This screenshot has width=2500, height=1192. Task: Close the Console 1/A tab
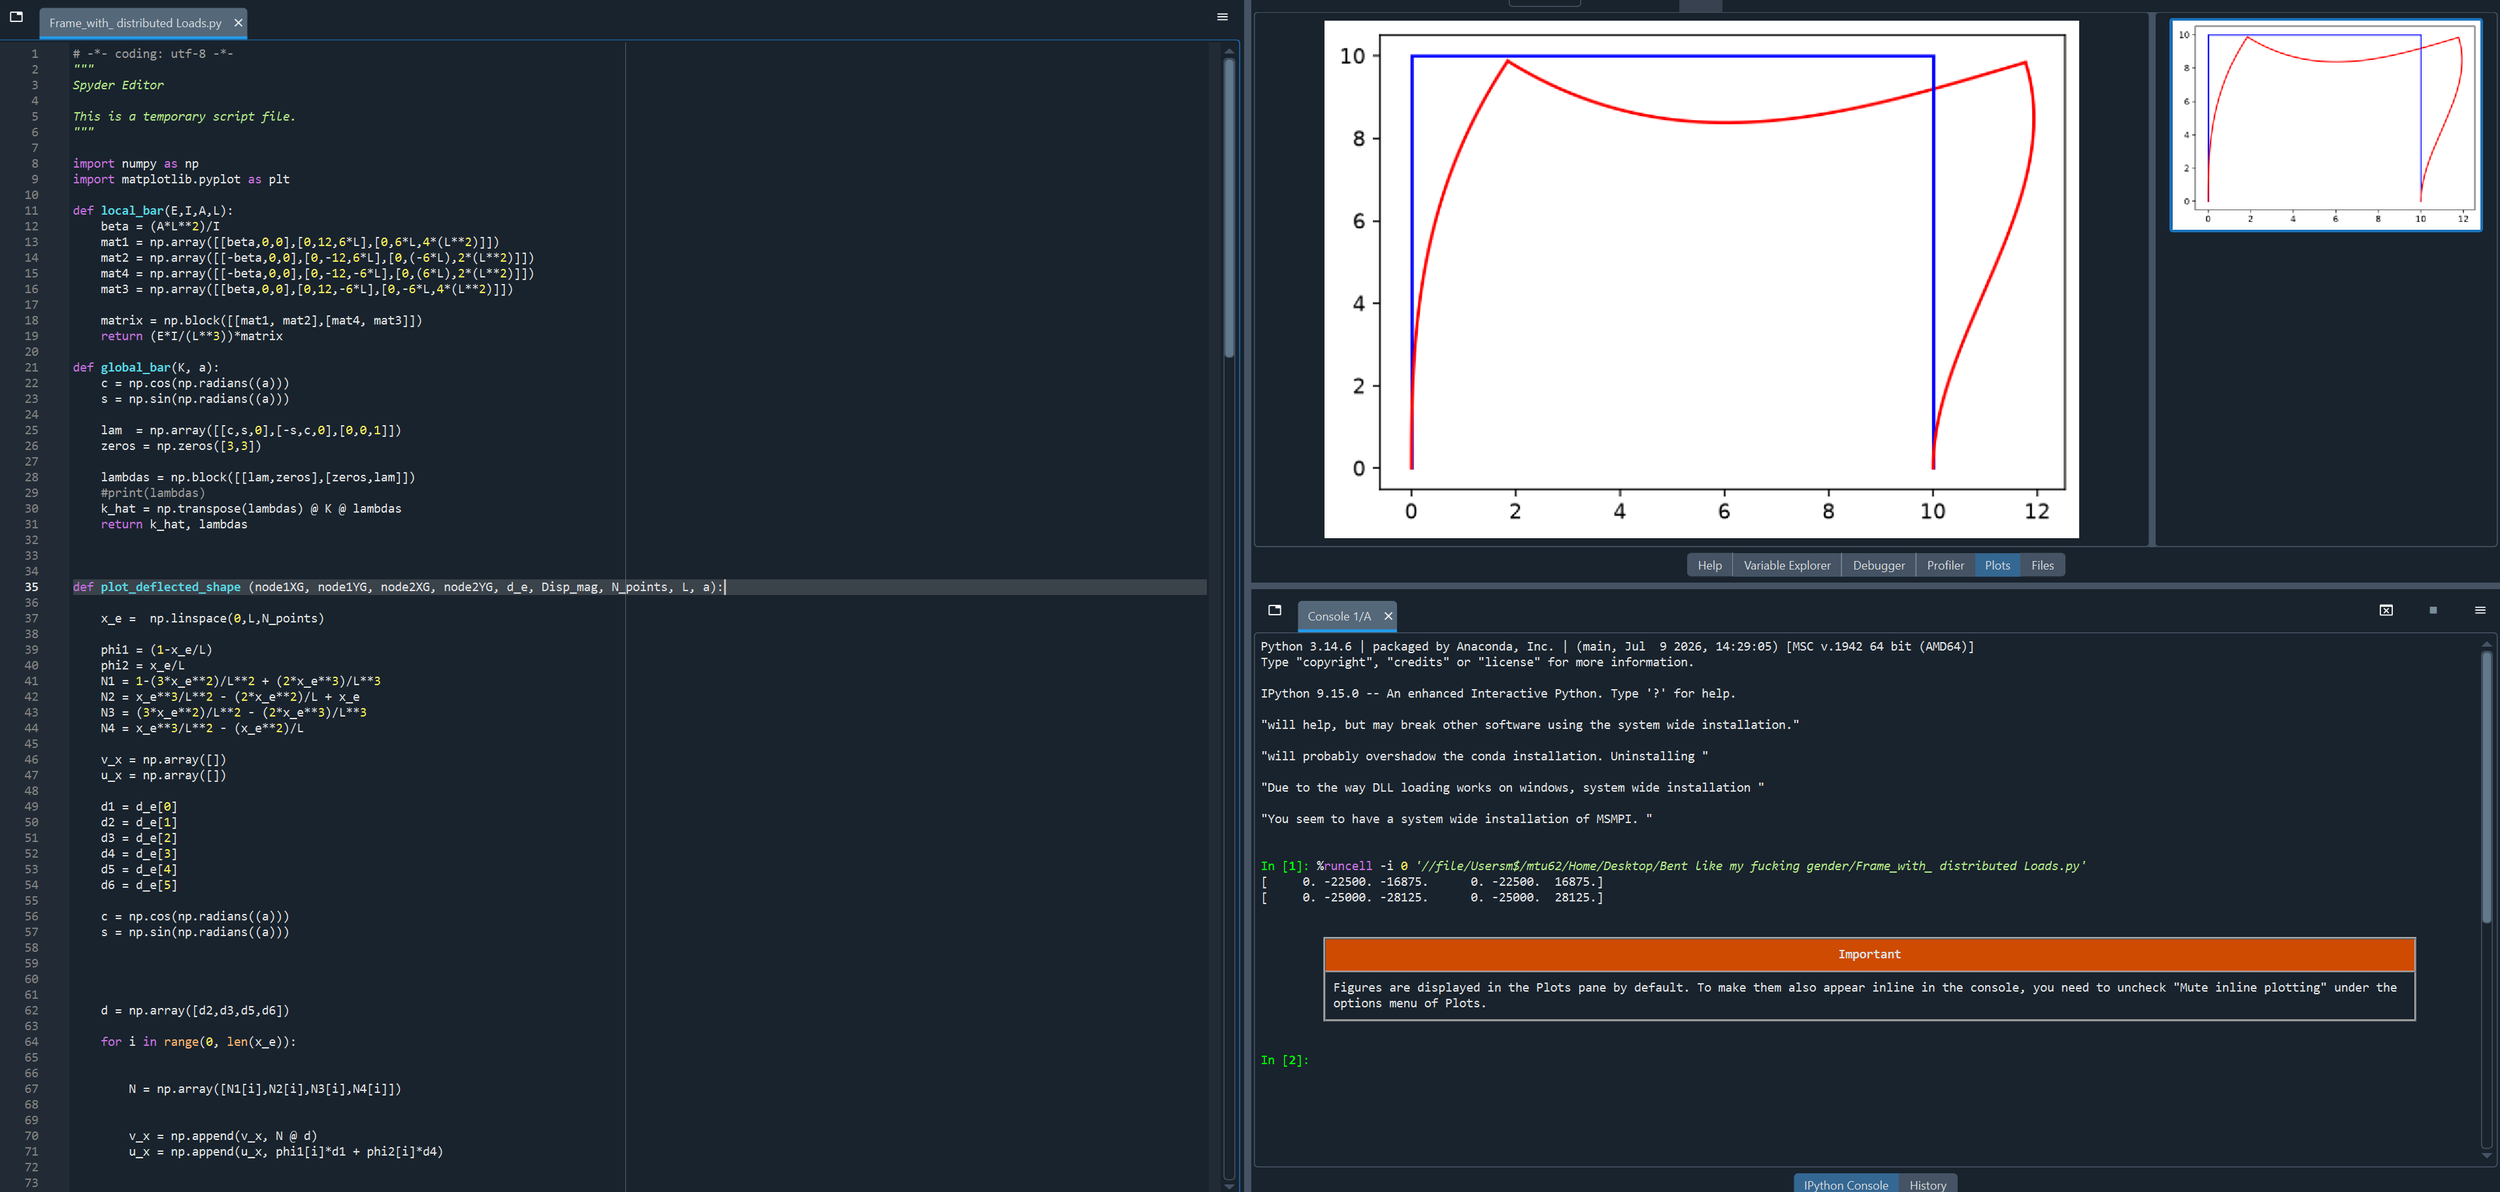click(x=1388, y=616)
